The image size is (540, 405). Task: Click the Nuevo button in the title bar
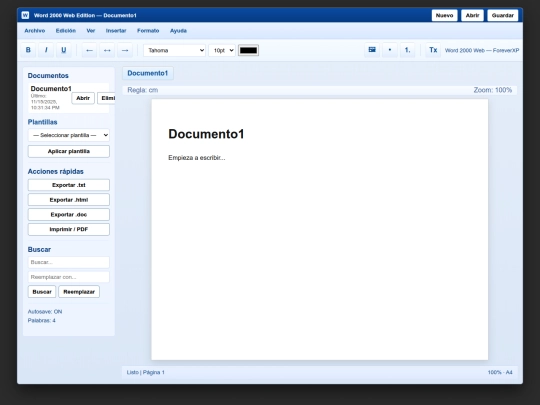[445, 15]
